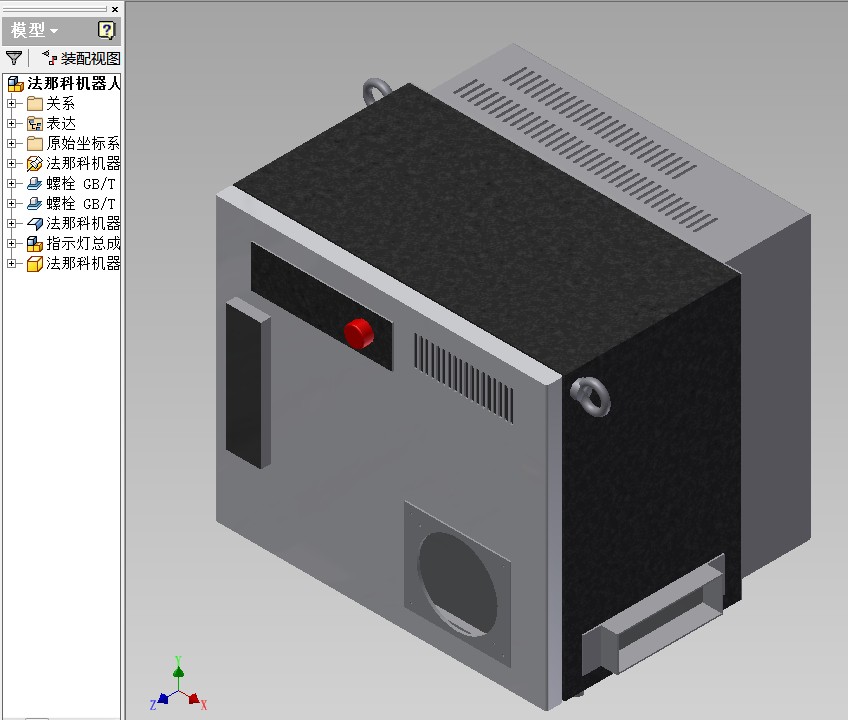
Task: Expand the last 法那科机器 part node
Action: [x=11, y=263]
